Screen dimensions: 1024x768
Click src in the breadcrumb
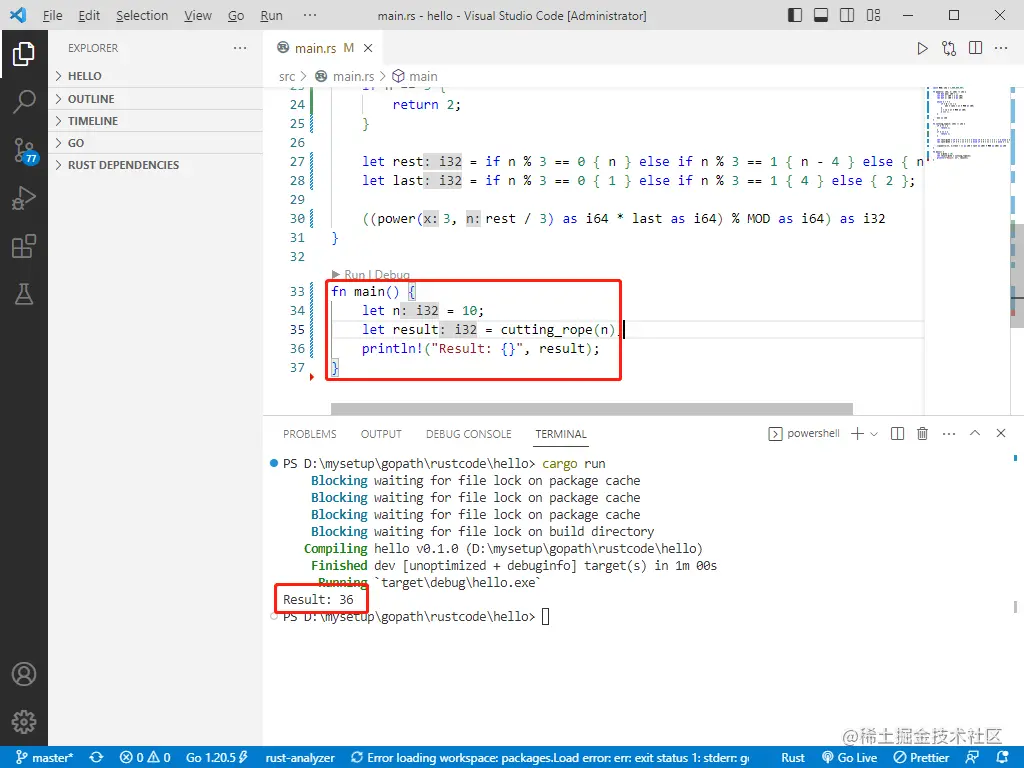coord(287,76)
